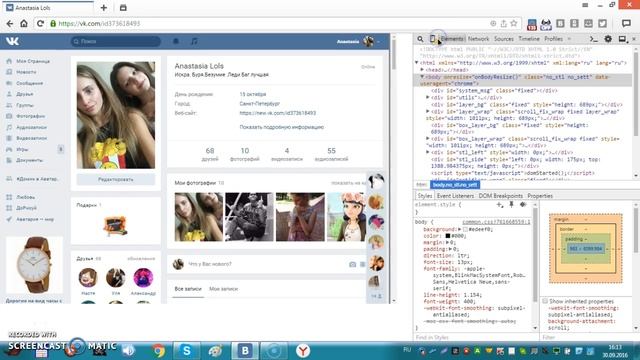Viewport: 640px width, 360px height.
Task: Open Yandex browser from the taskbar
Action: coord(303,351)
